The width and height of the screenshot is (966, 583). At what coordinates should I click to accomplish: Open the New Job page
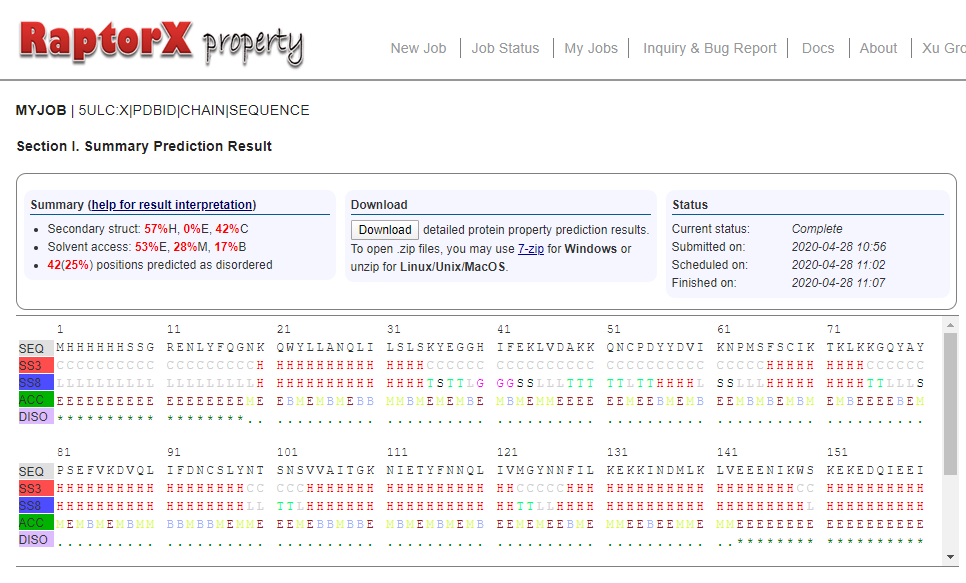(418, 48)
